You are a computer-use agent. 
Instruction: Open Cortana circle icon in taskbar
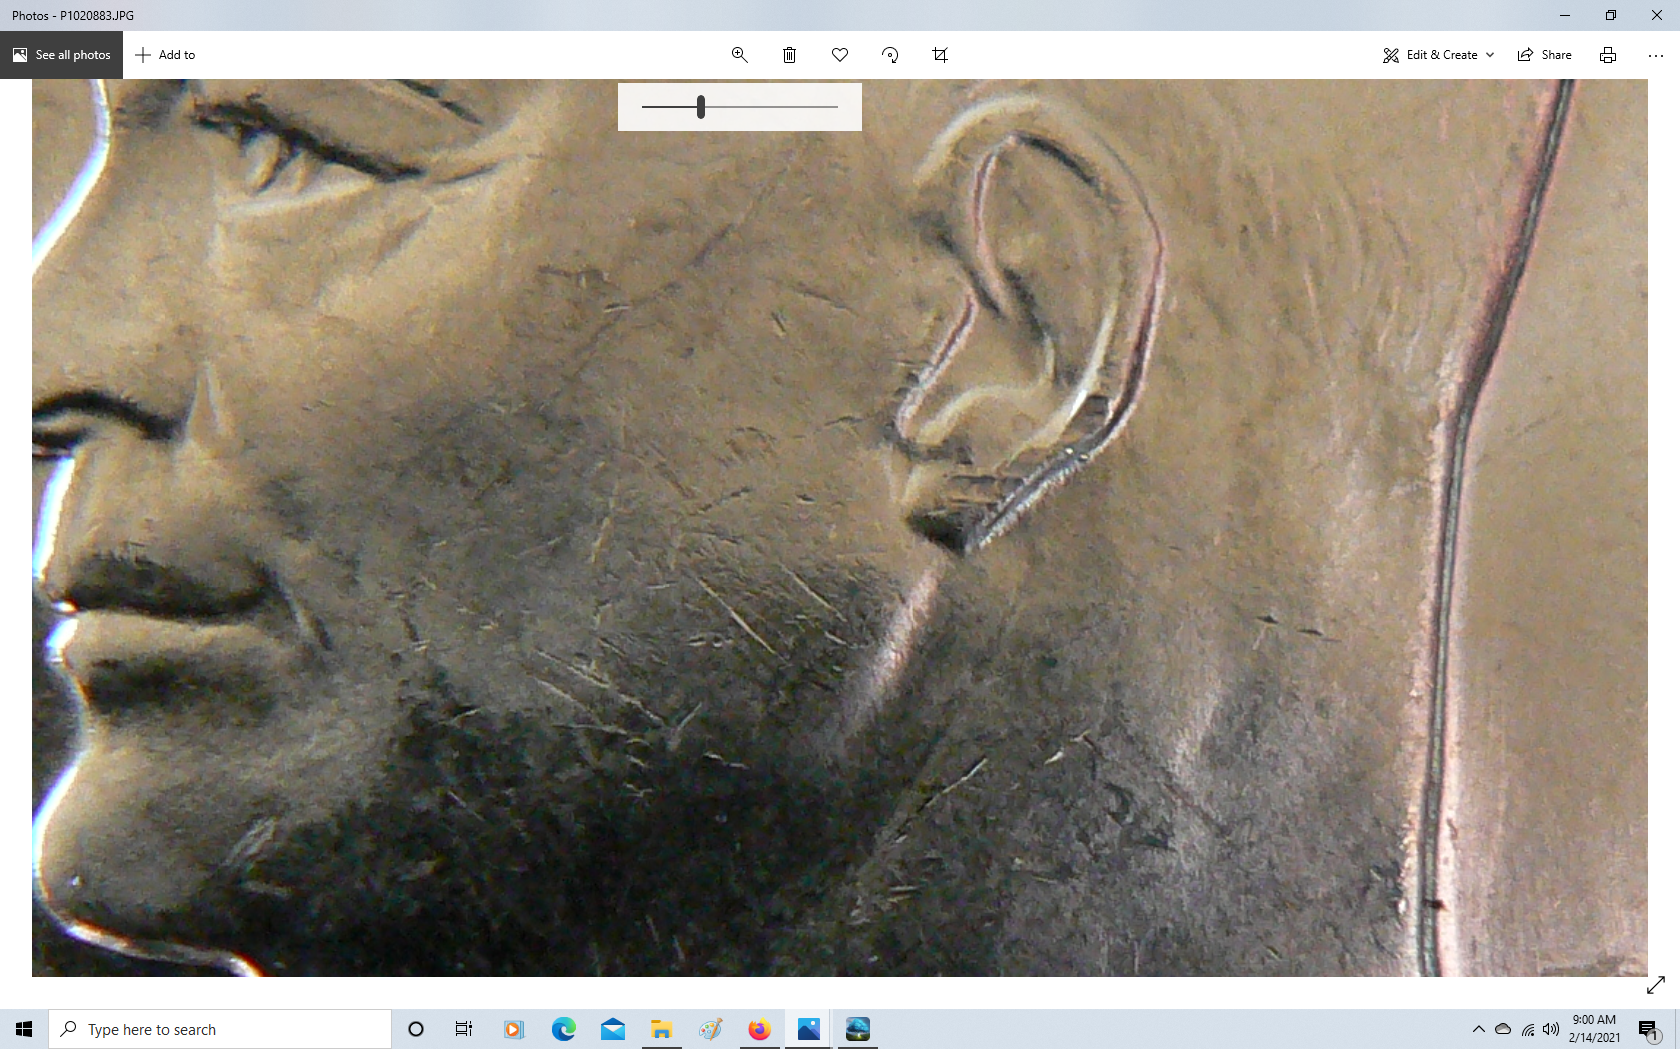point(416,1029)
